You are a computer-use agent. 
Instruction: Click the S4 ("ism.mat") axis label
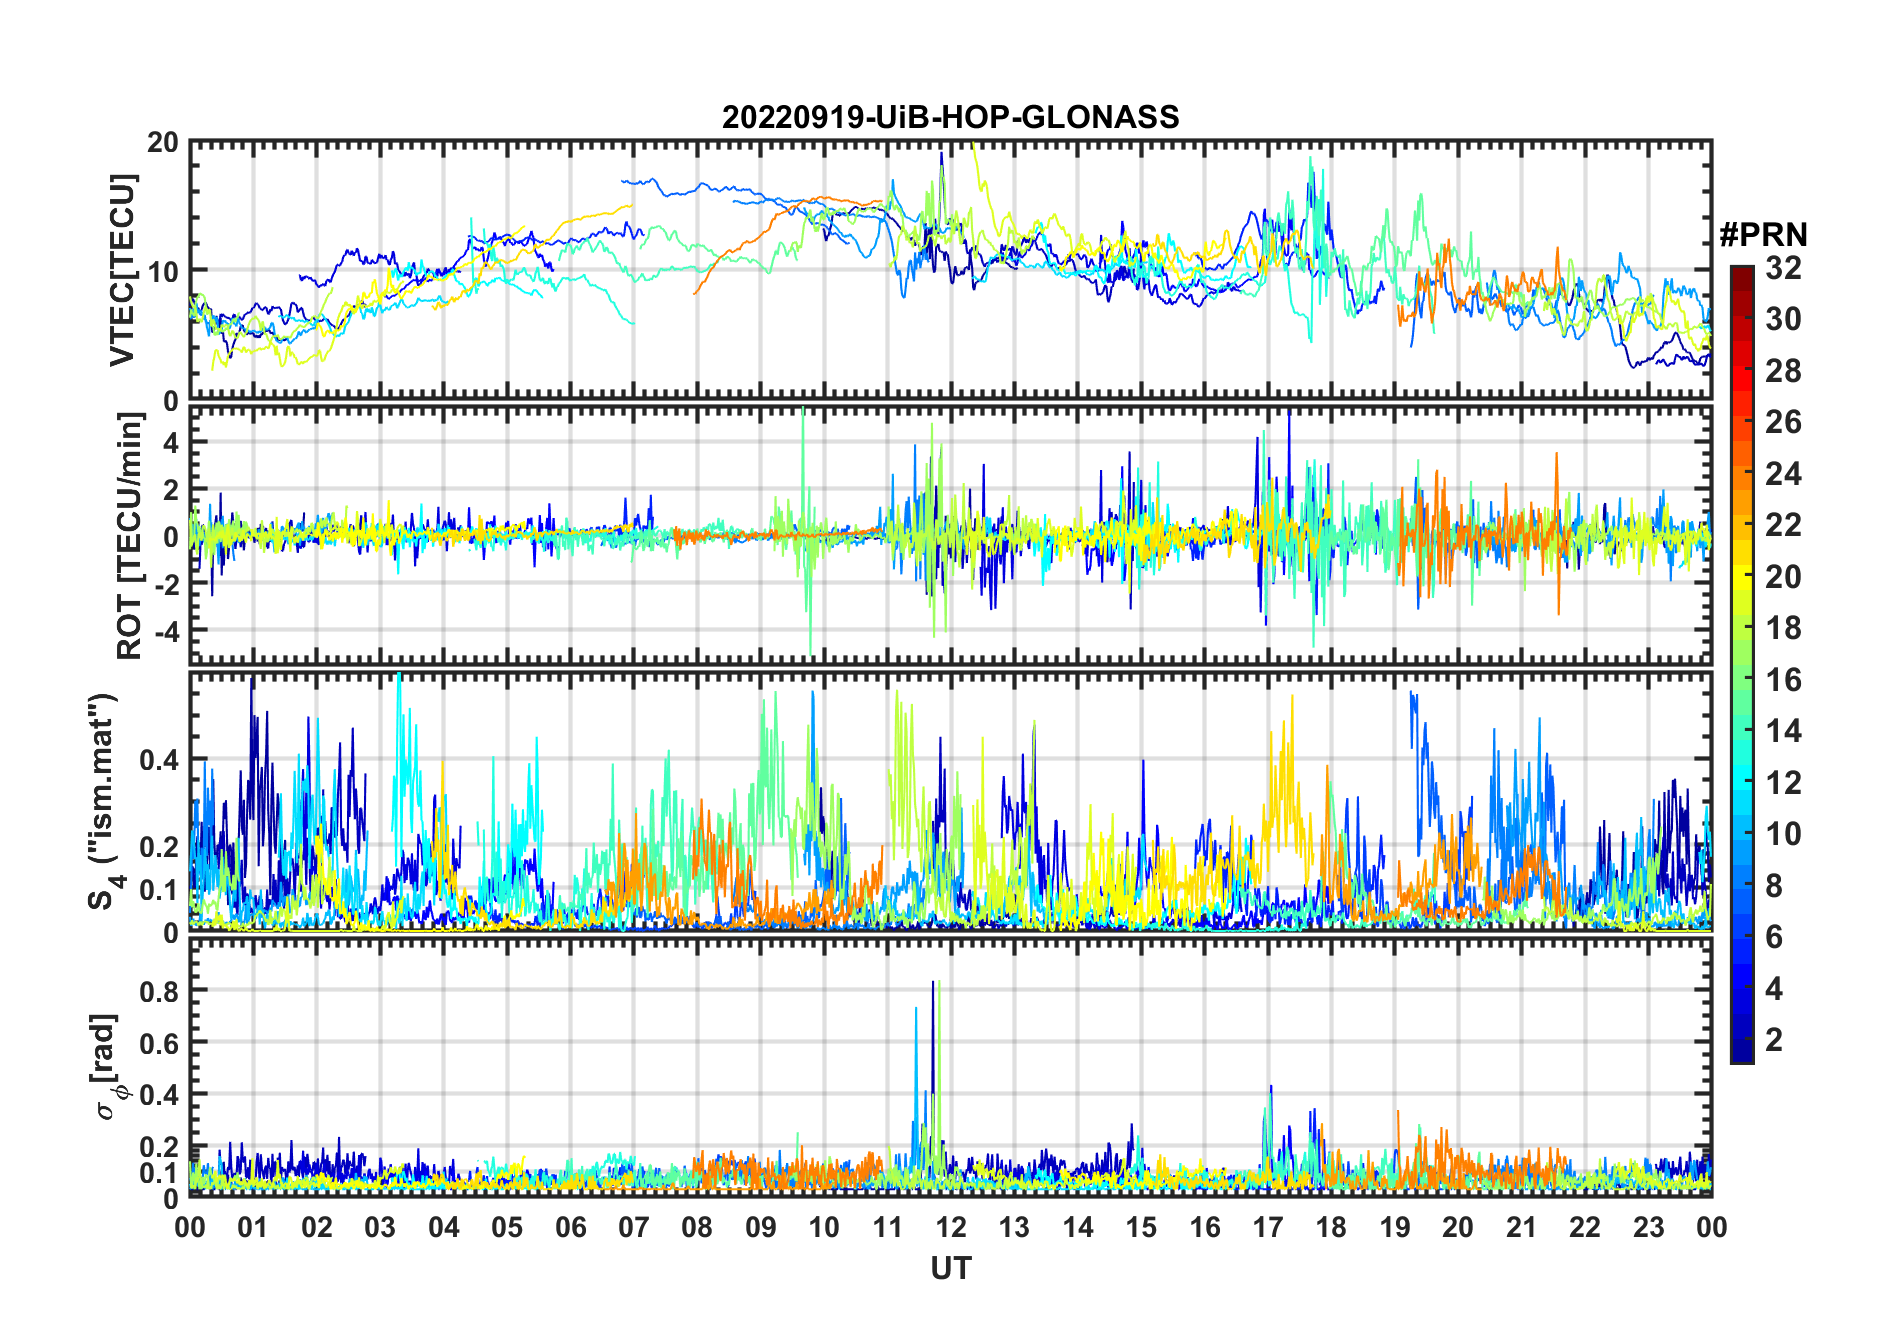[x=103, y=801]
